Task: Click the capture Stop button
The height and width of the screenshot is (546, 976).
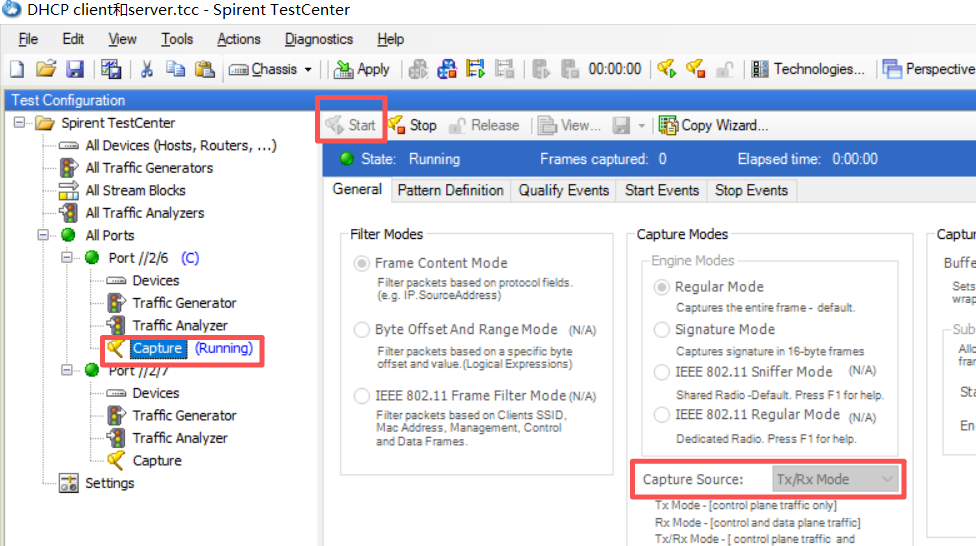Action: click(x=412, y=125)
